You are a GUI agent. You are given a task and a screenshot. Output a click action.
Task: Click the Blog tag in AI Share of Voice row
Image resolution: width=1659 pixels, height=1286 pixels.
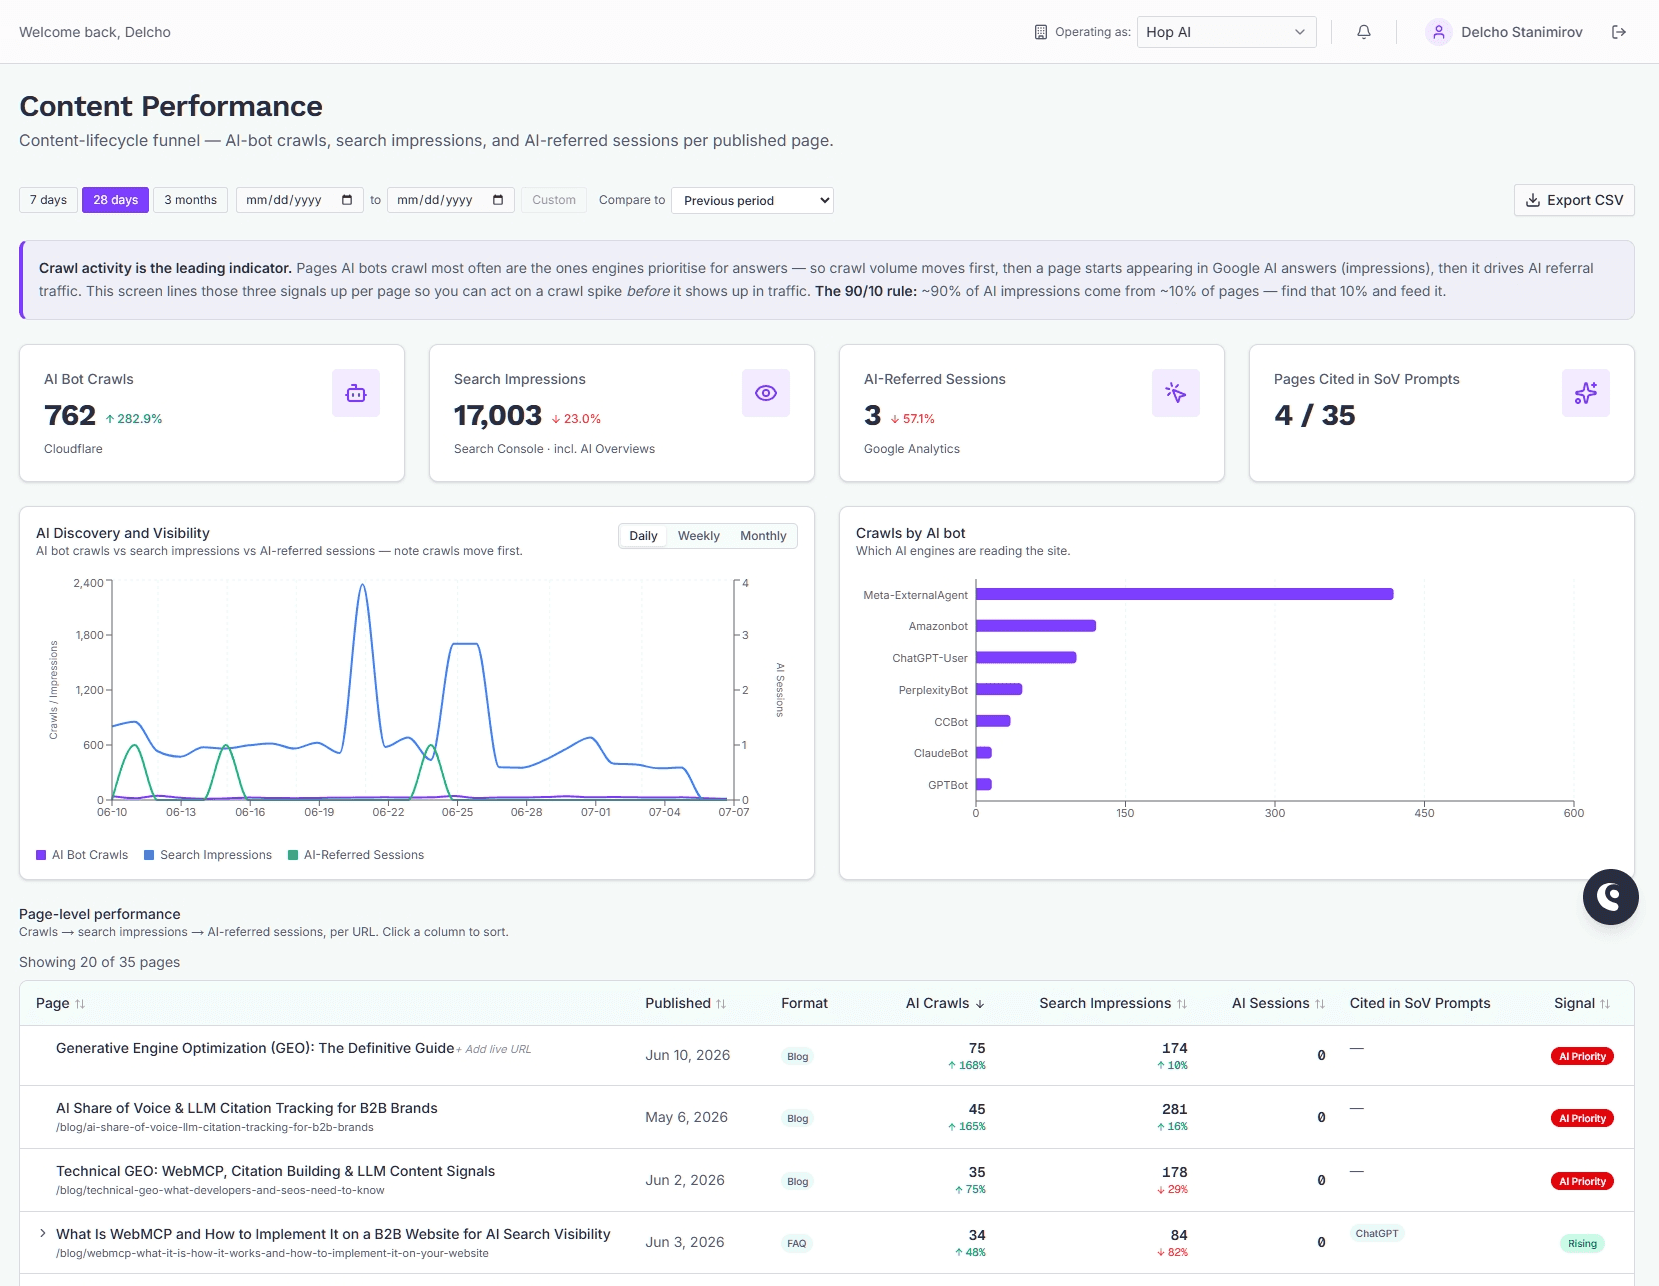click(797, 1118)
